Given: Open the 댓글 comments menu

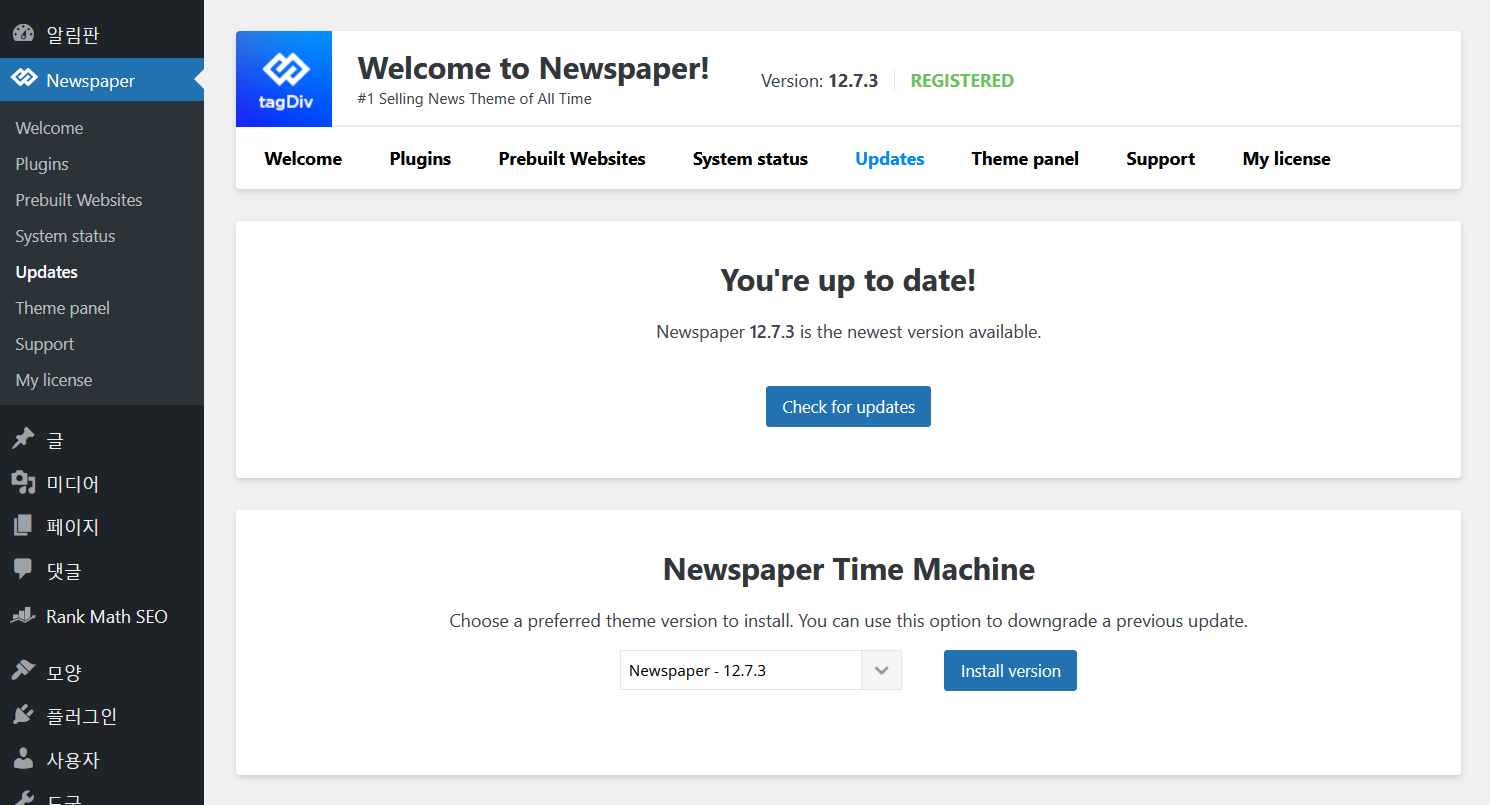Looking at the screenshot, I should coord(102,570).
